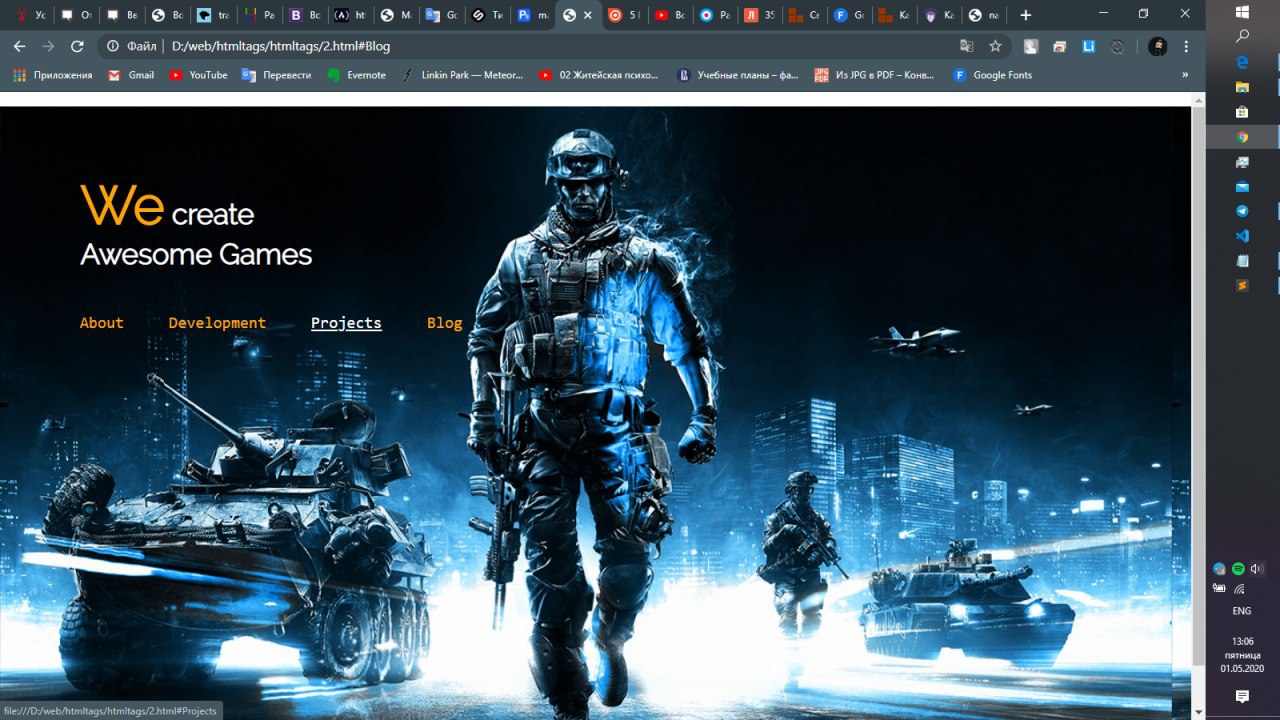Navigate to the Projects section link

coord(346,323)
